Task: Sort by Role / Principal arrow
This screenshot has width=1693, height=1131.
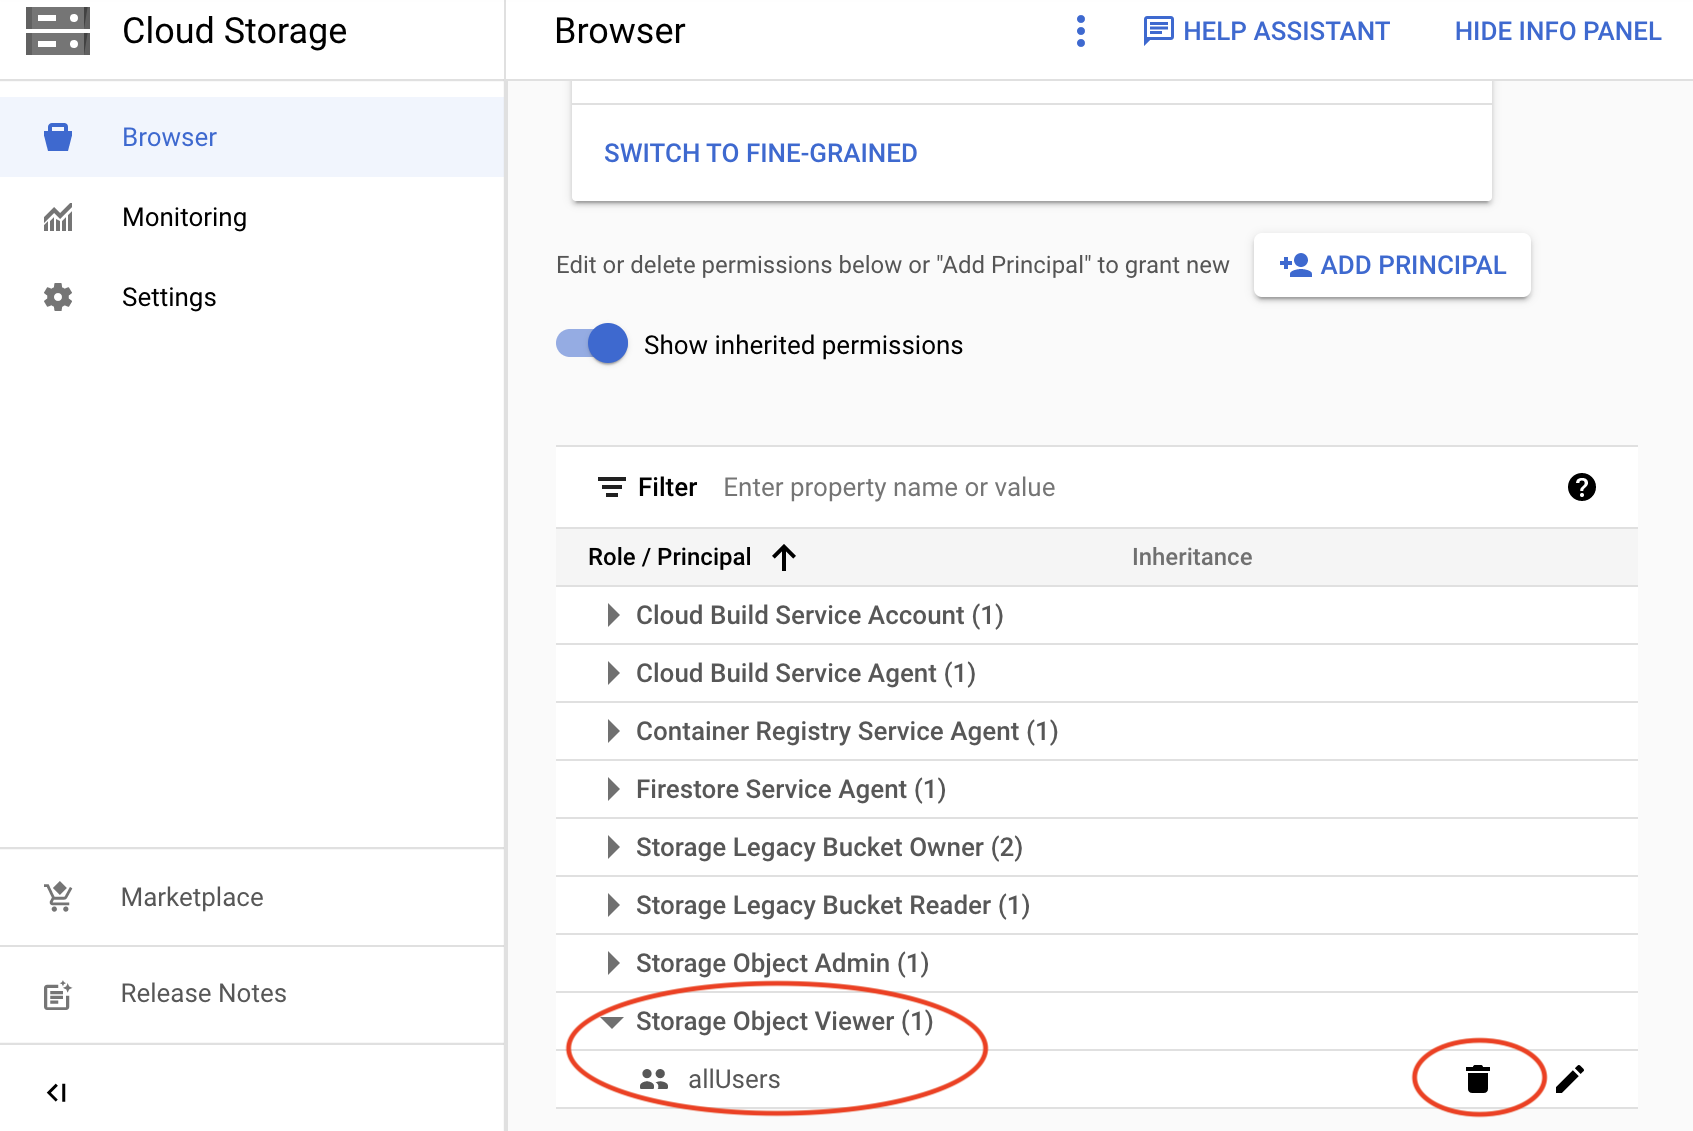Action: pos(784,557)
